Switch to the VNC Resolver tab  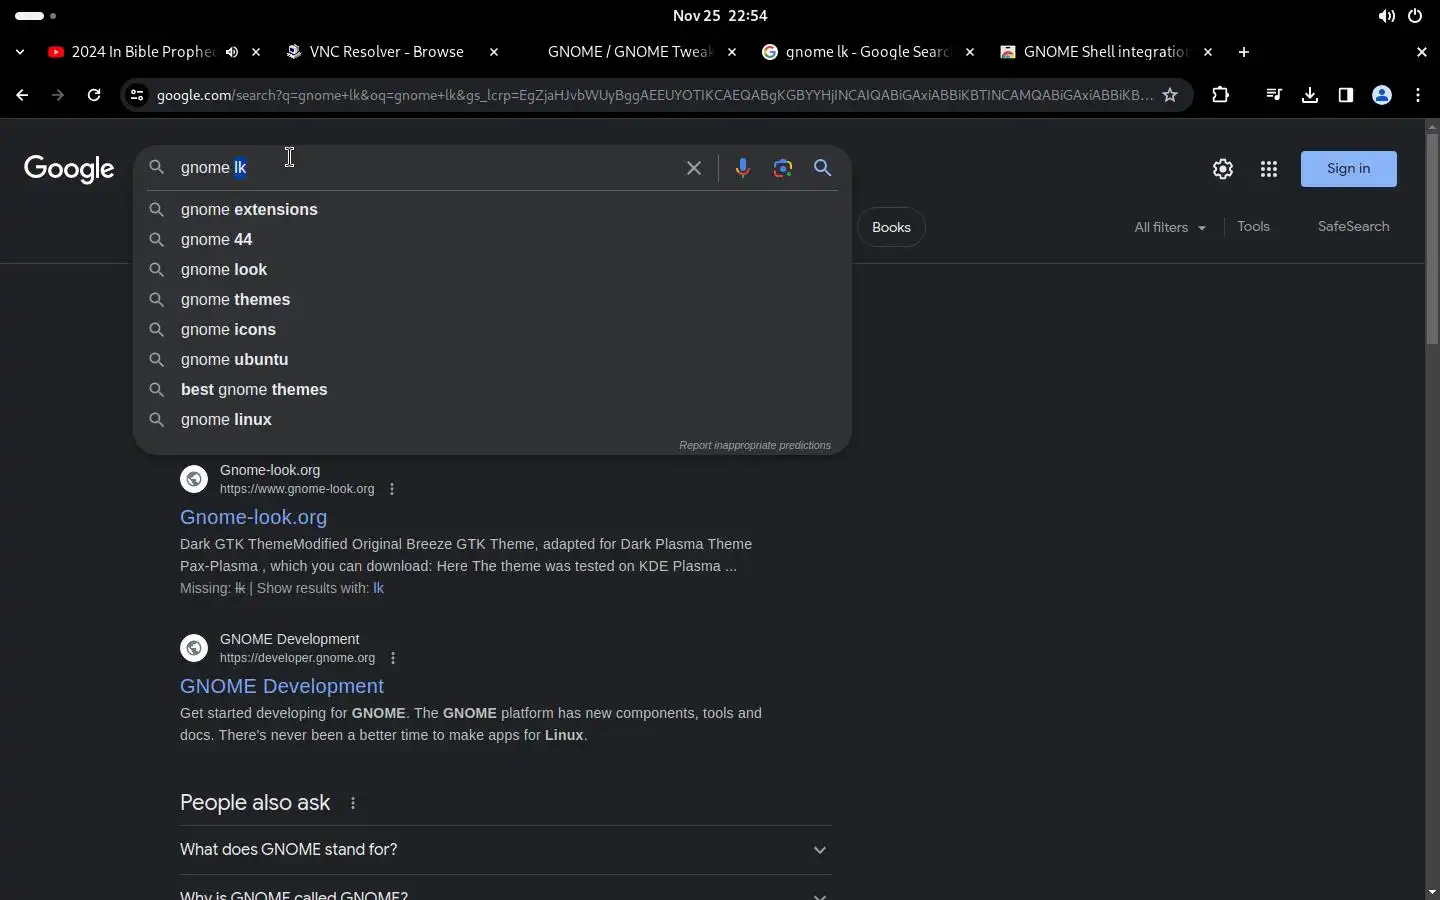click(387, 52)
